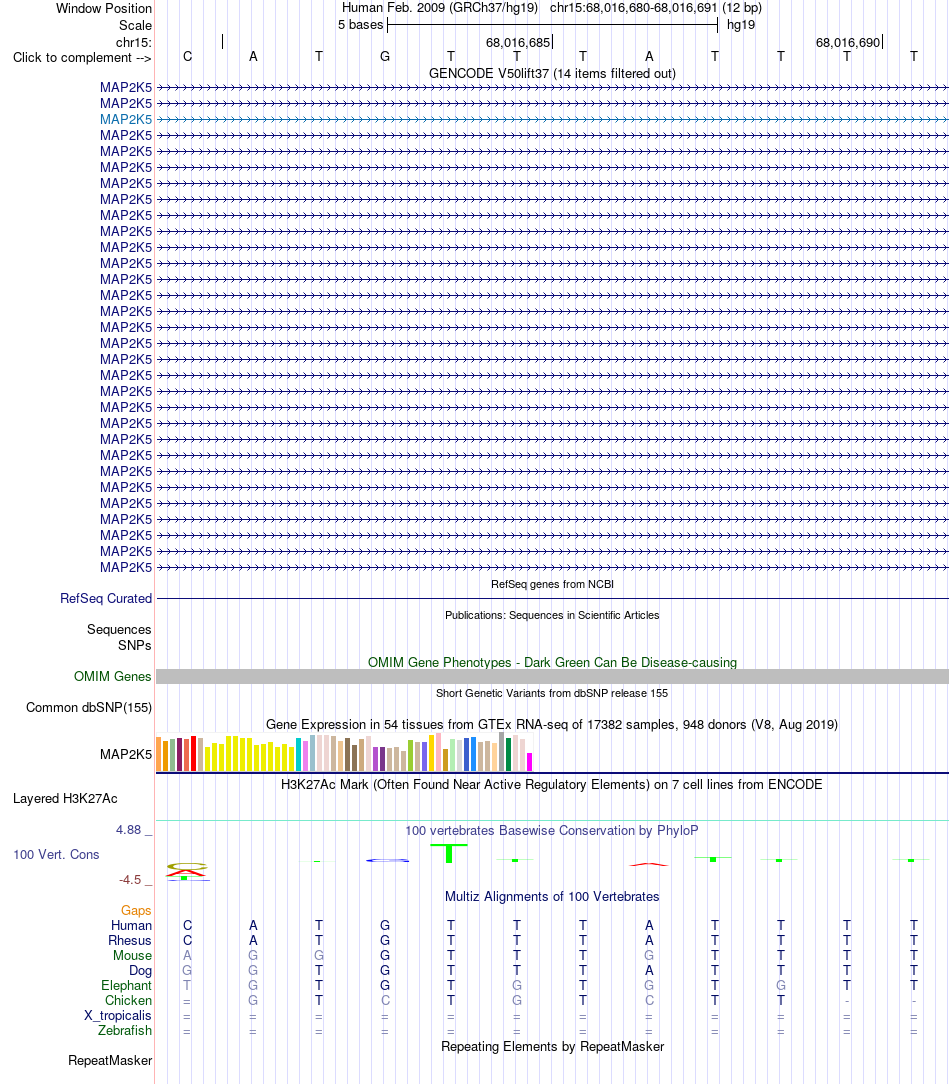Click the 4.88 upper scale value
The image size is (950, 1084).
click(129, 830)
